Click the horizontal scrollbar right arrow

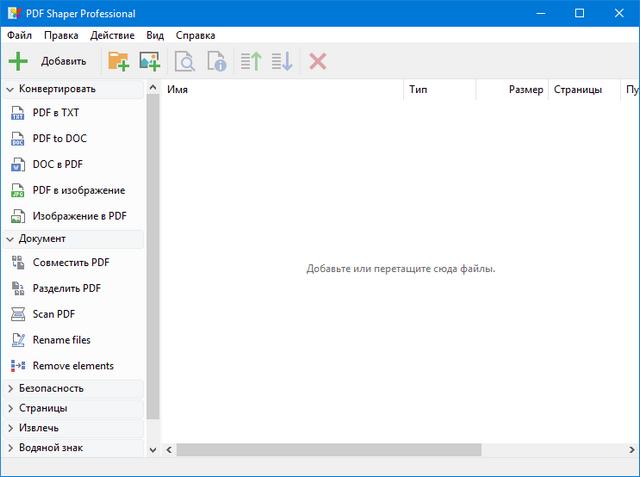tap(630, 450)
